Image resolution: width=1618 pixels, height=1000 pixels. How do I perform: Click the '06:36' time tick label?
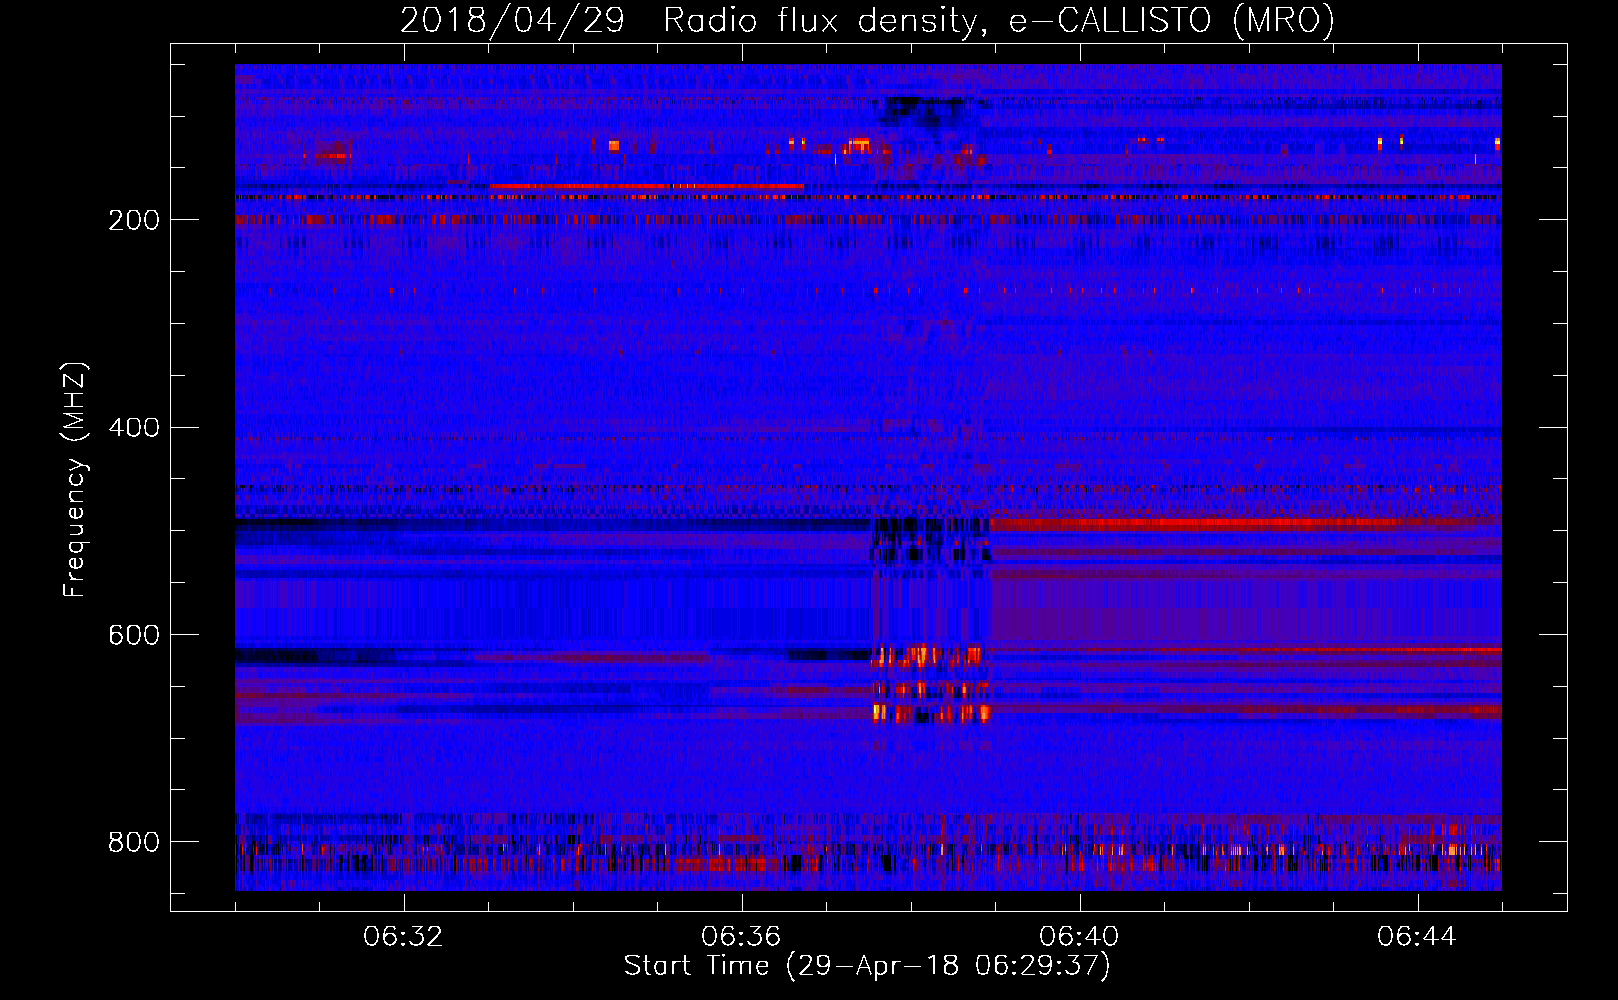pyautogui.click(x=741, y=937)
